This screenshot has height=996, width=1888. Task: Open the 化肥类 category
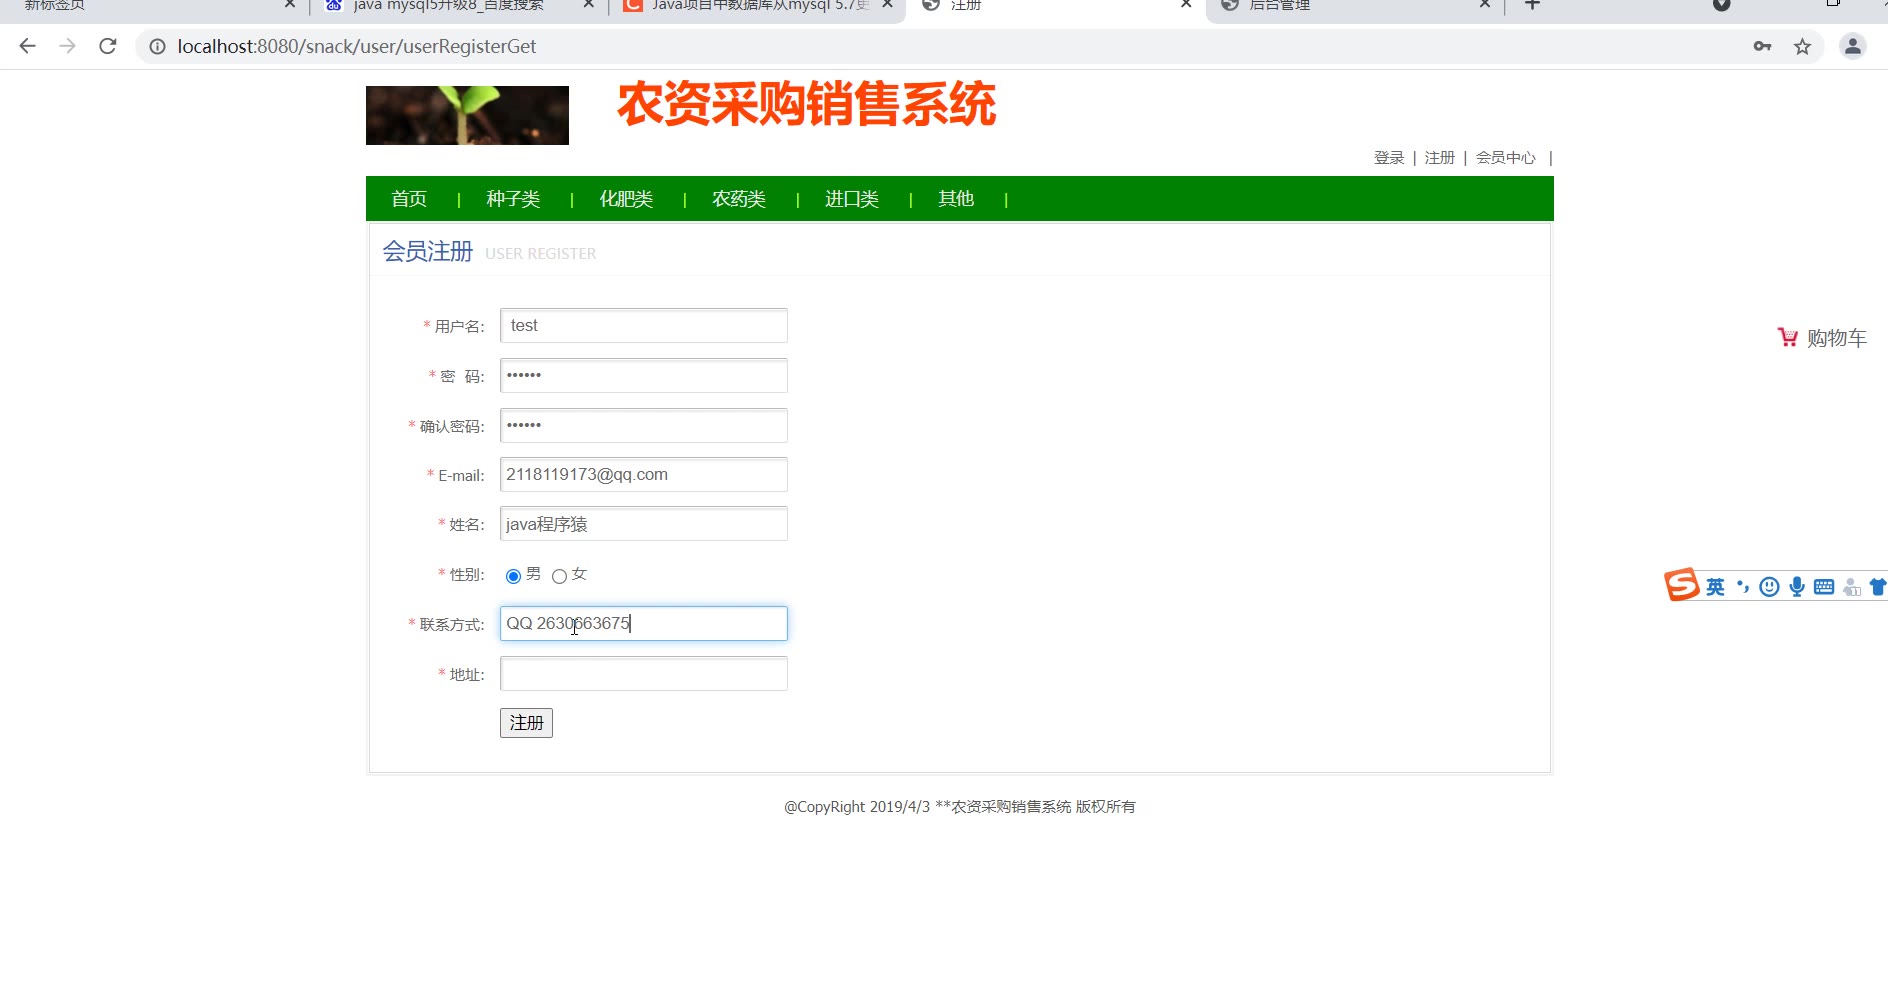626,199
